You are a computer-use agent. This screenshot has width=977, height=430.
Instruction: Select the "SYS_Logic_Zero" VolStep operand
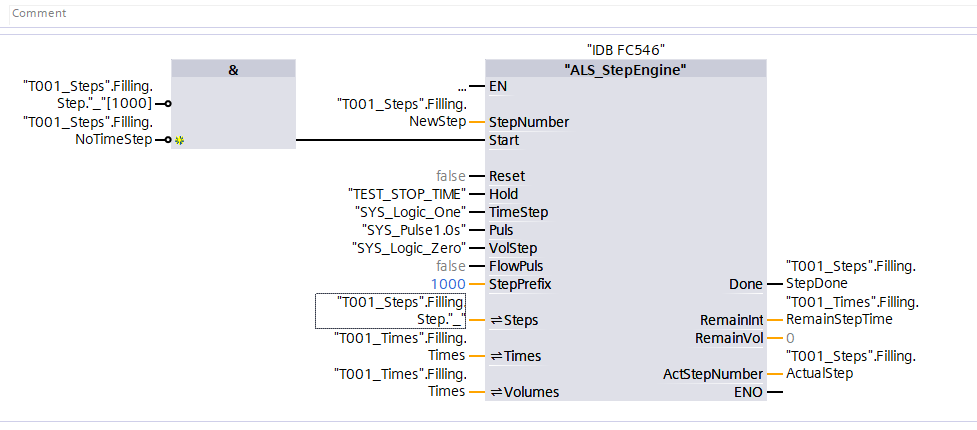[409, 248]
